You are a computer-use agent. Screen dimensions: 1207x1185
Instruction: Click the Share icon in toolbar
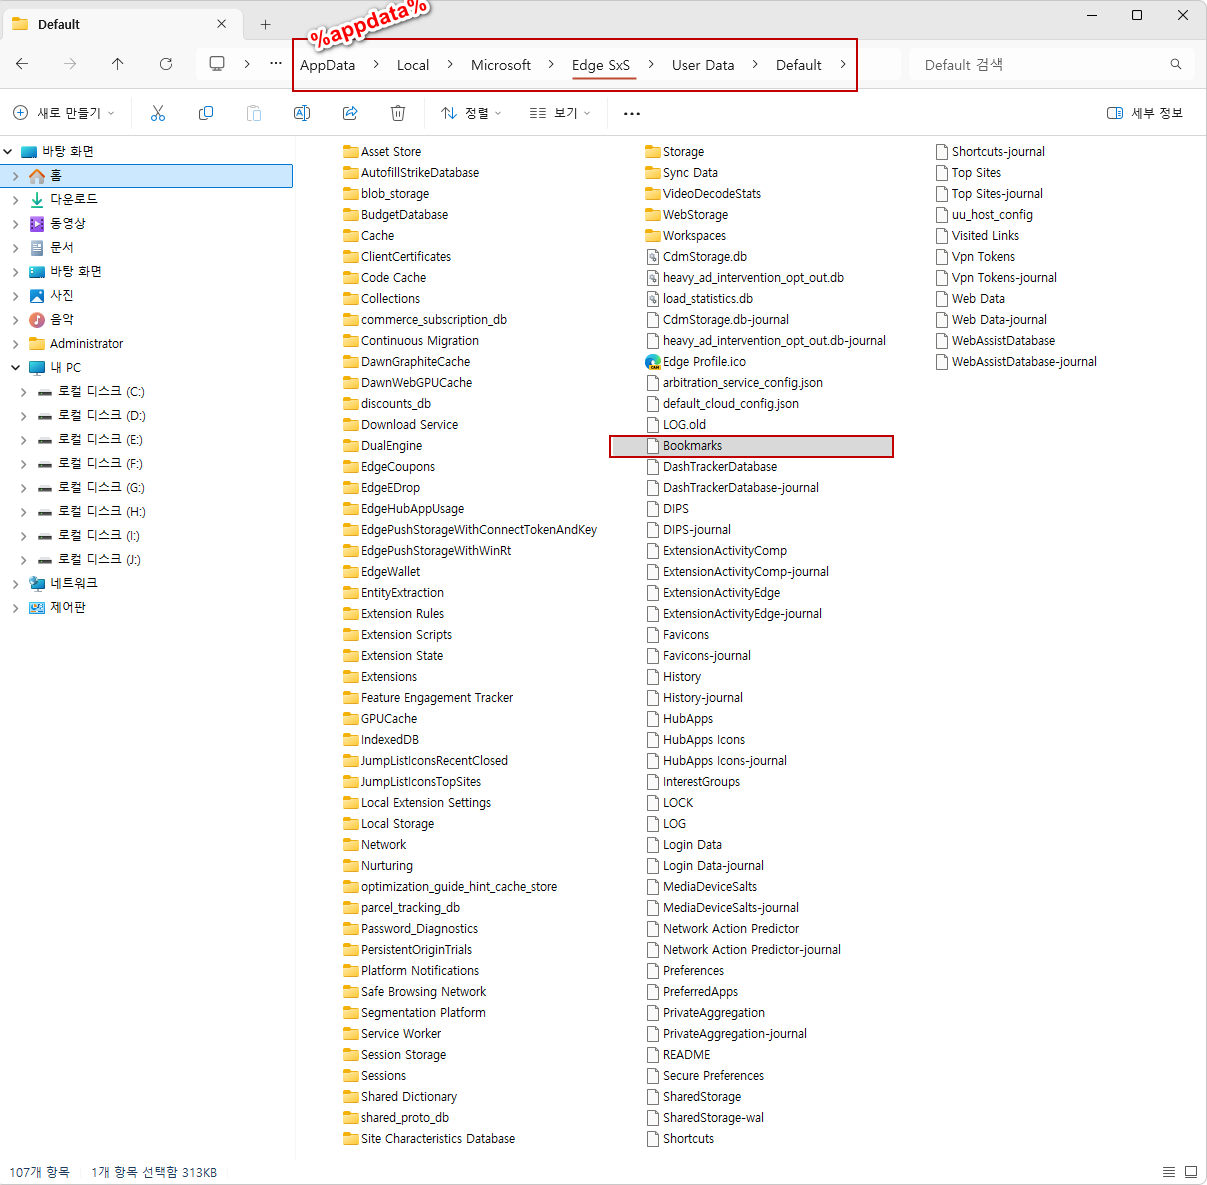point(350,113)
